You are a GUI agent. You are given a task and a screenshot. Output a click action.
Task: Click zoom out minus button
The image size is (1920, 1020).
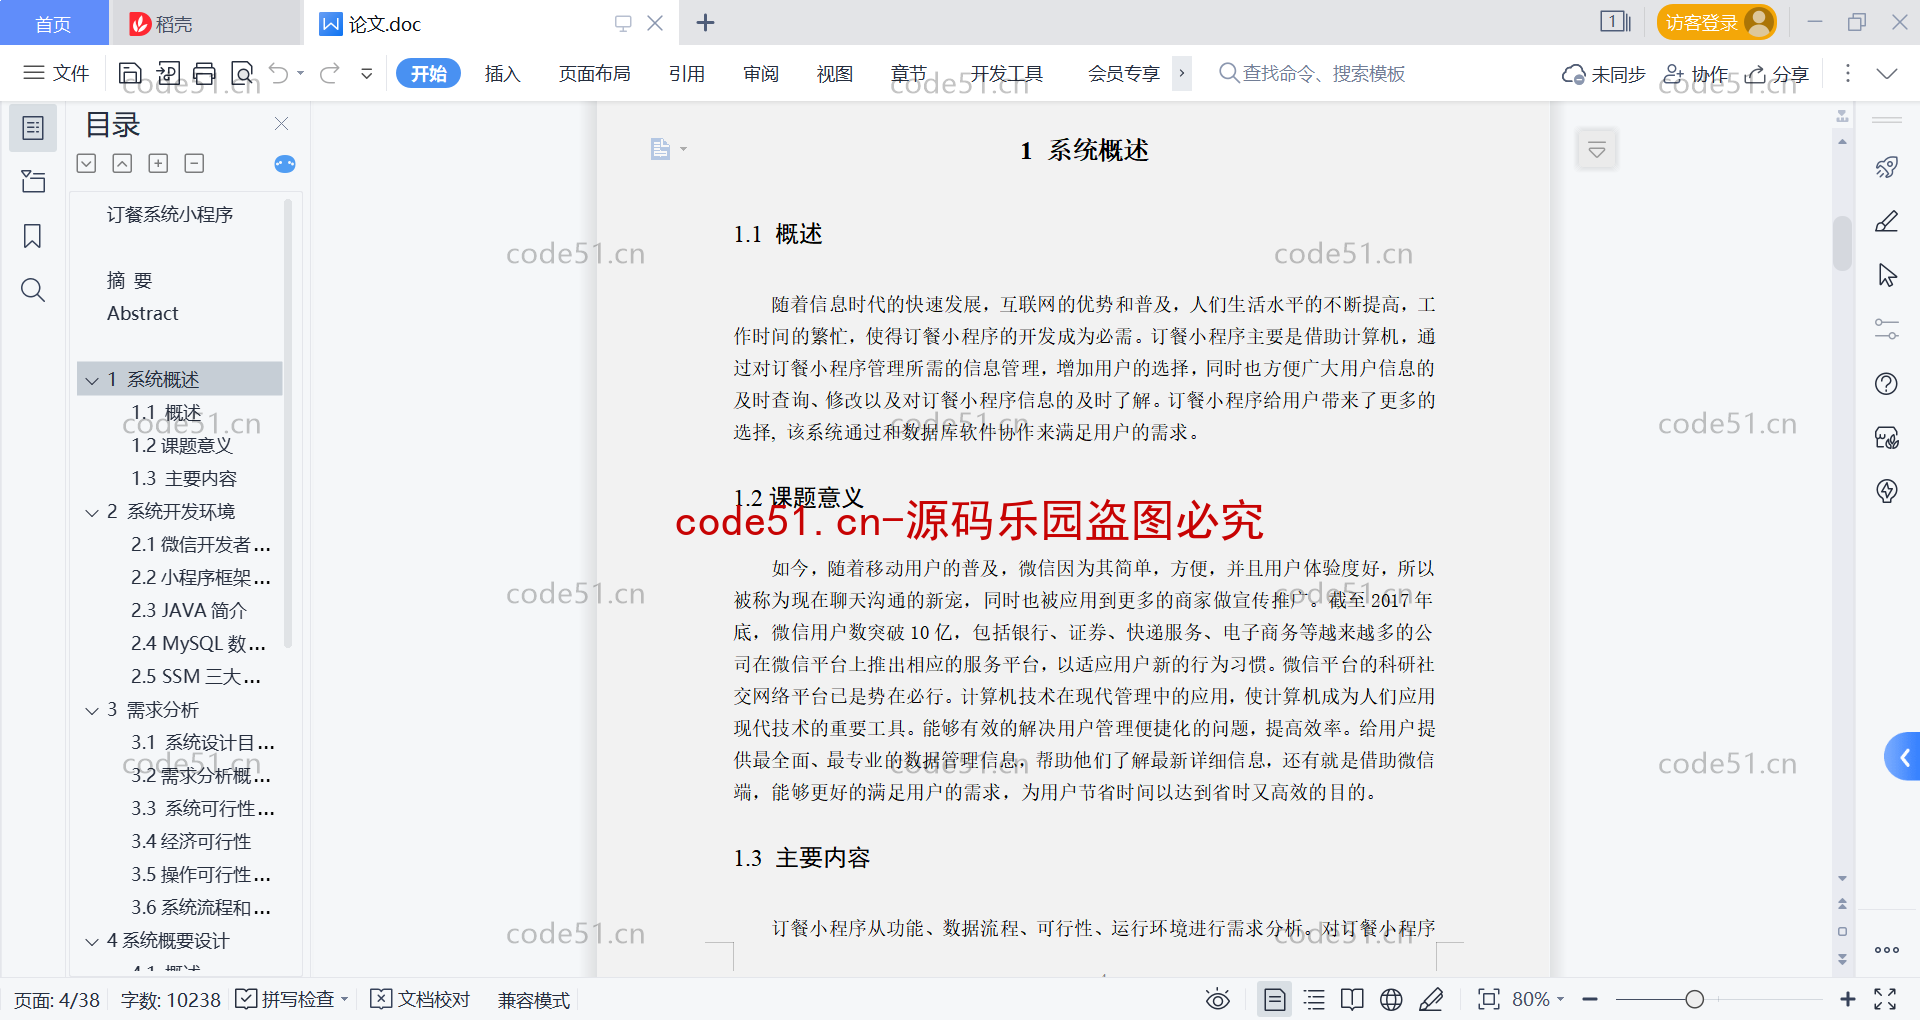tap(1590, 999)
